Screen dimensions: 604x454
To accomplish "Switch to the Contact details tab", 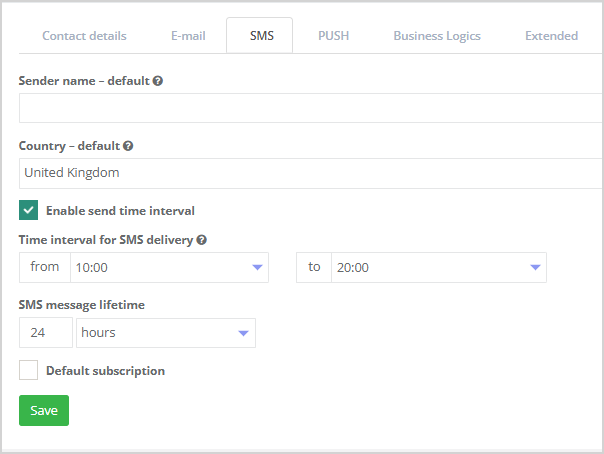I will point(84,36).
